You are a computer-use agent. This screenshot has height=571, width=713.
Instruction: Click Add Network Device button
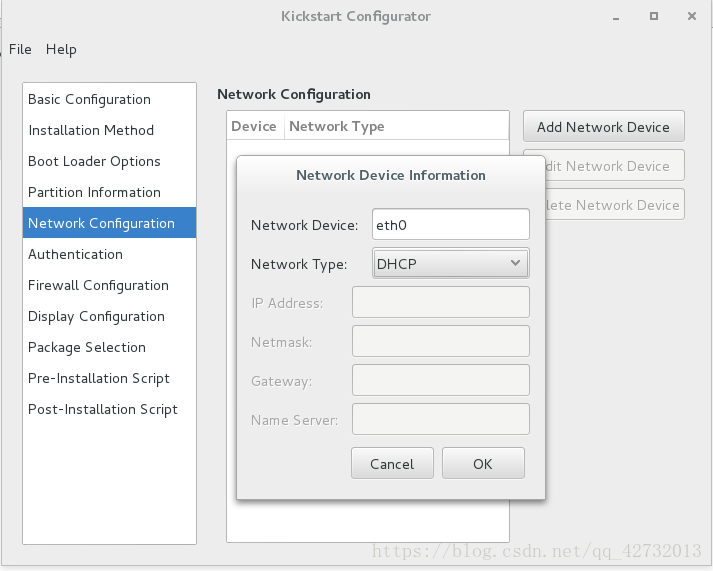(603, 126)
